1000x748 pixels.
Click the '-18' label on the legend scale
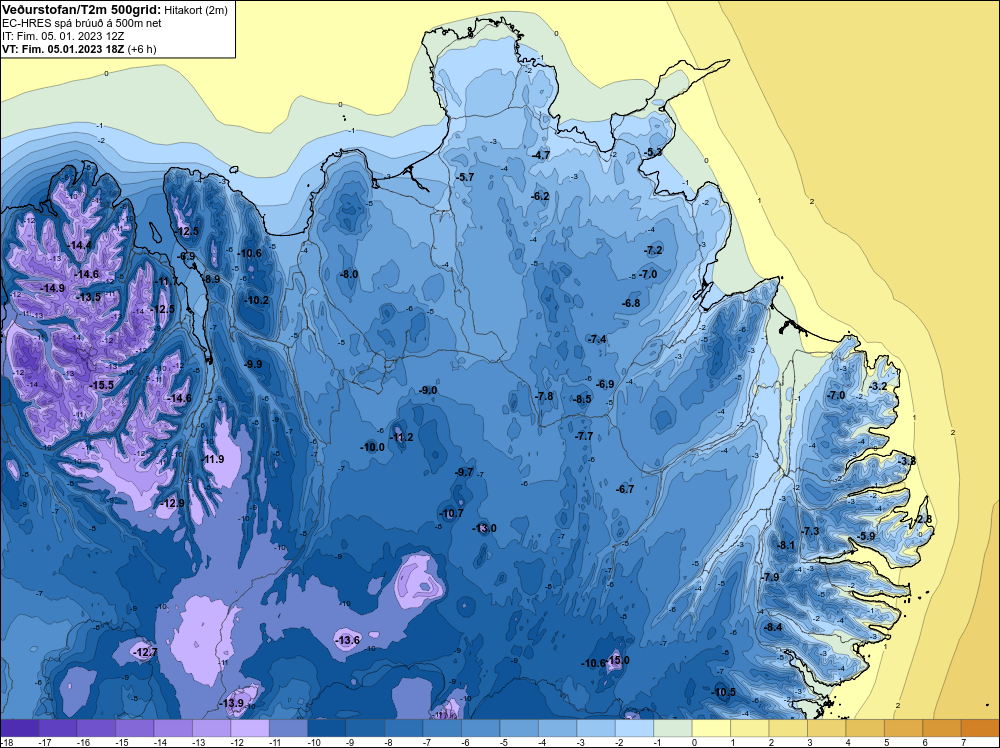tap(7, 742)
